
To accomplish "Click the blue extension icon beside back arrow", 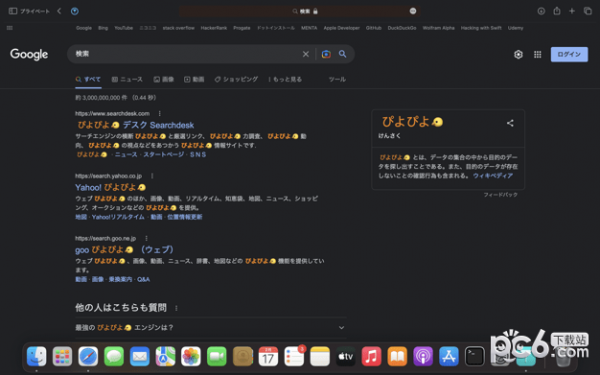I will [x=75, y=11].
